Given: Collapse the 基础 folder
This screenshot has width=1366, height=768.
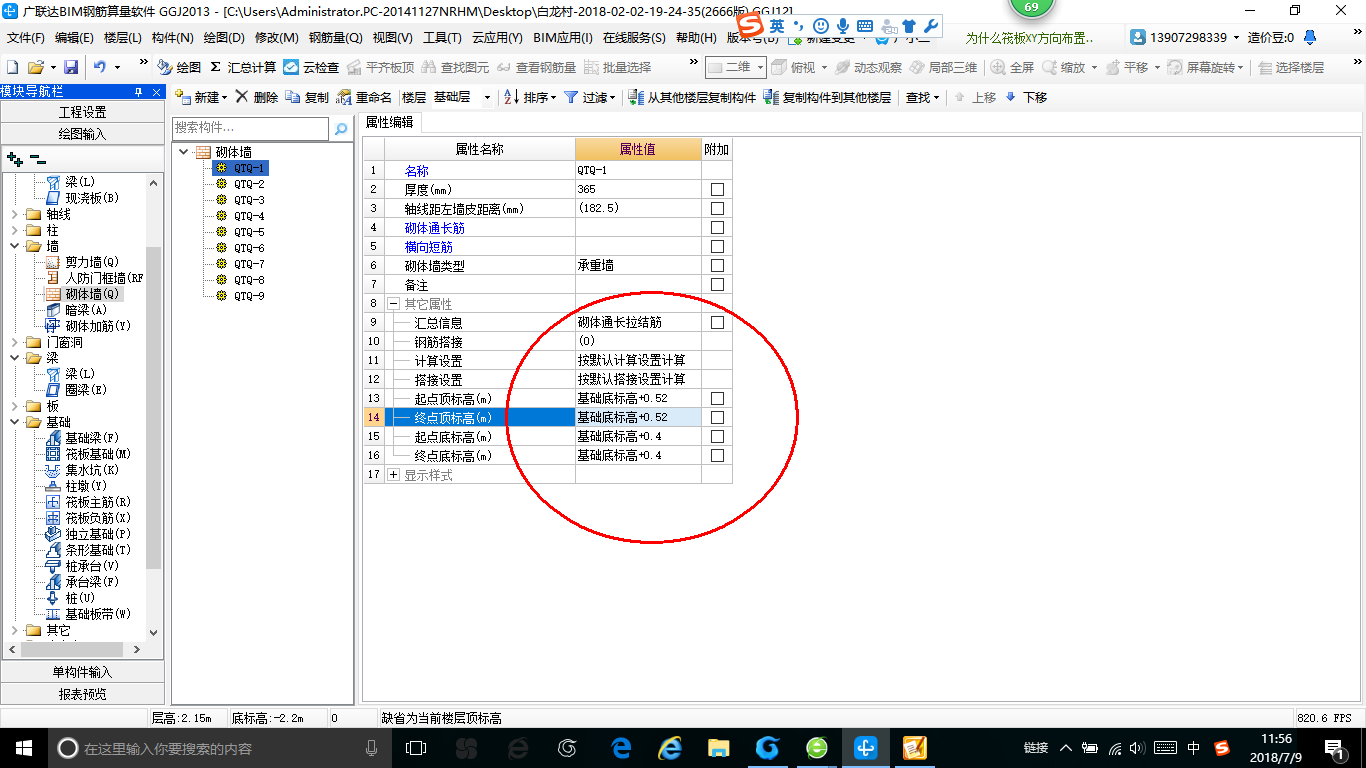Looking at the screenshot, I should [14, 422].
